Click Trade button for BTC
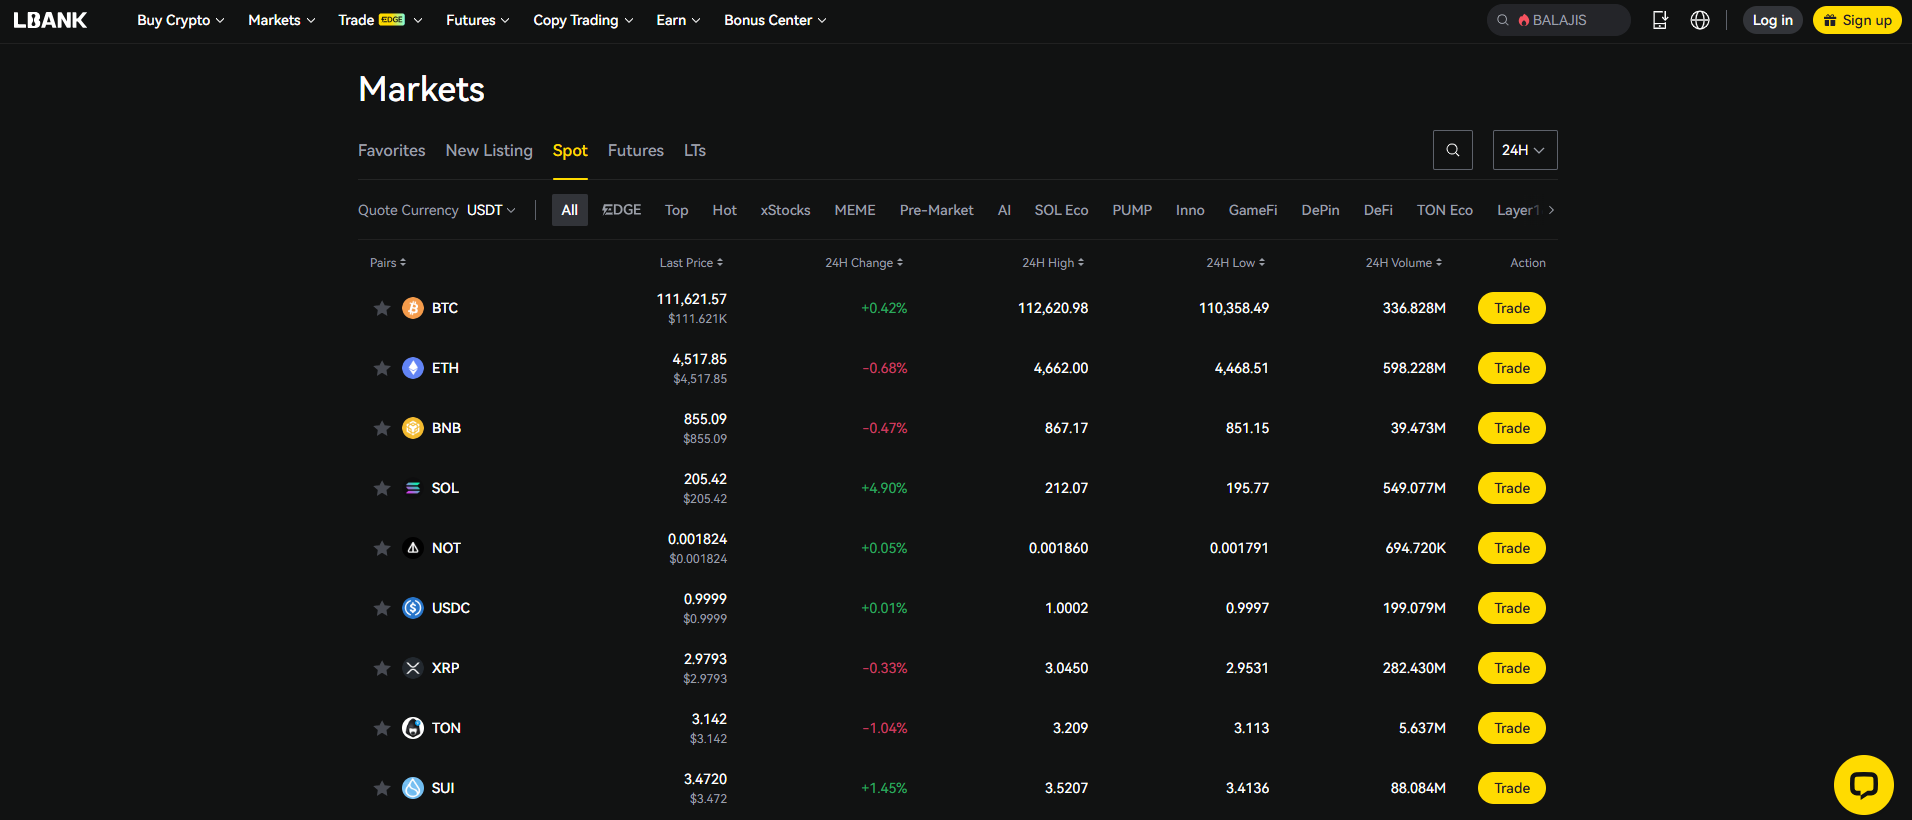 tap(1512, 308)
